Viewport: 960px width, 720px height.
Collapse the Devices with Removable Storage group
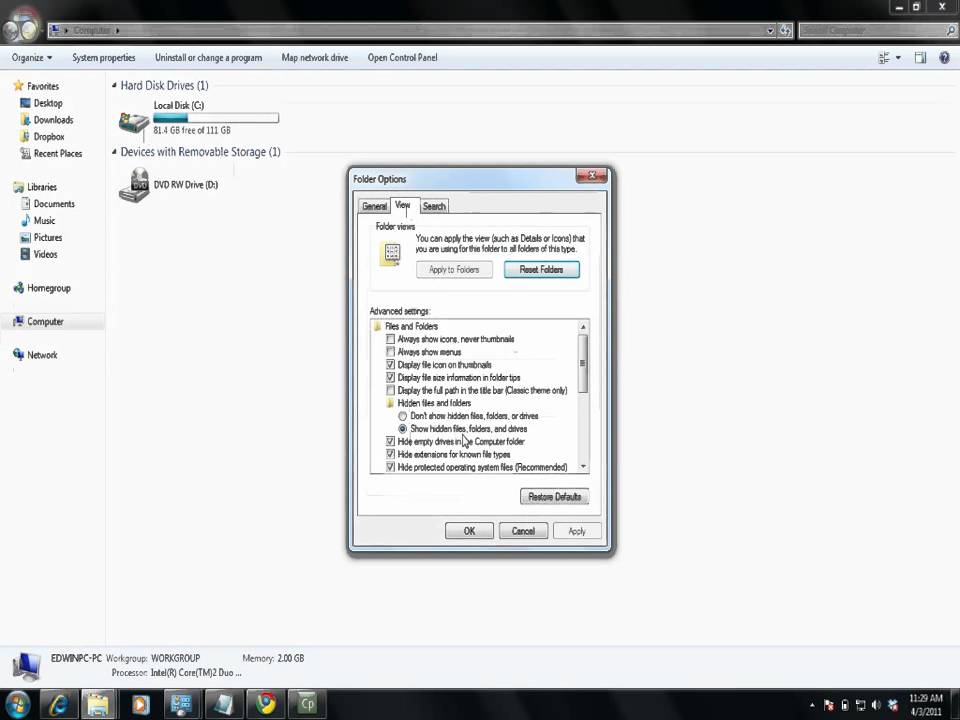point(114,152)
